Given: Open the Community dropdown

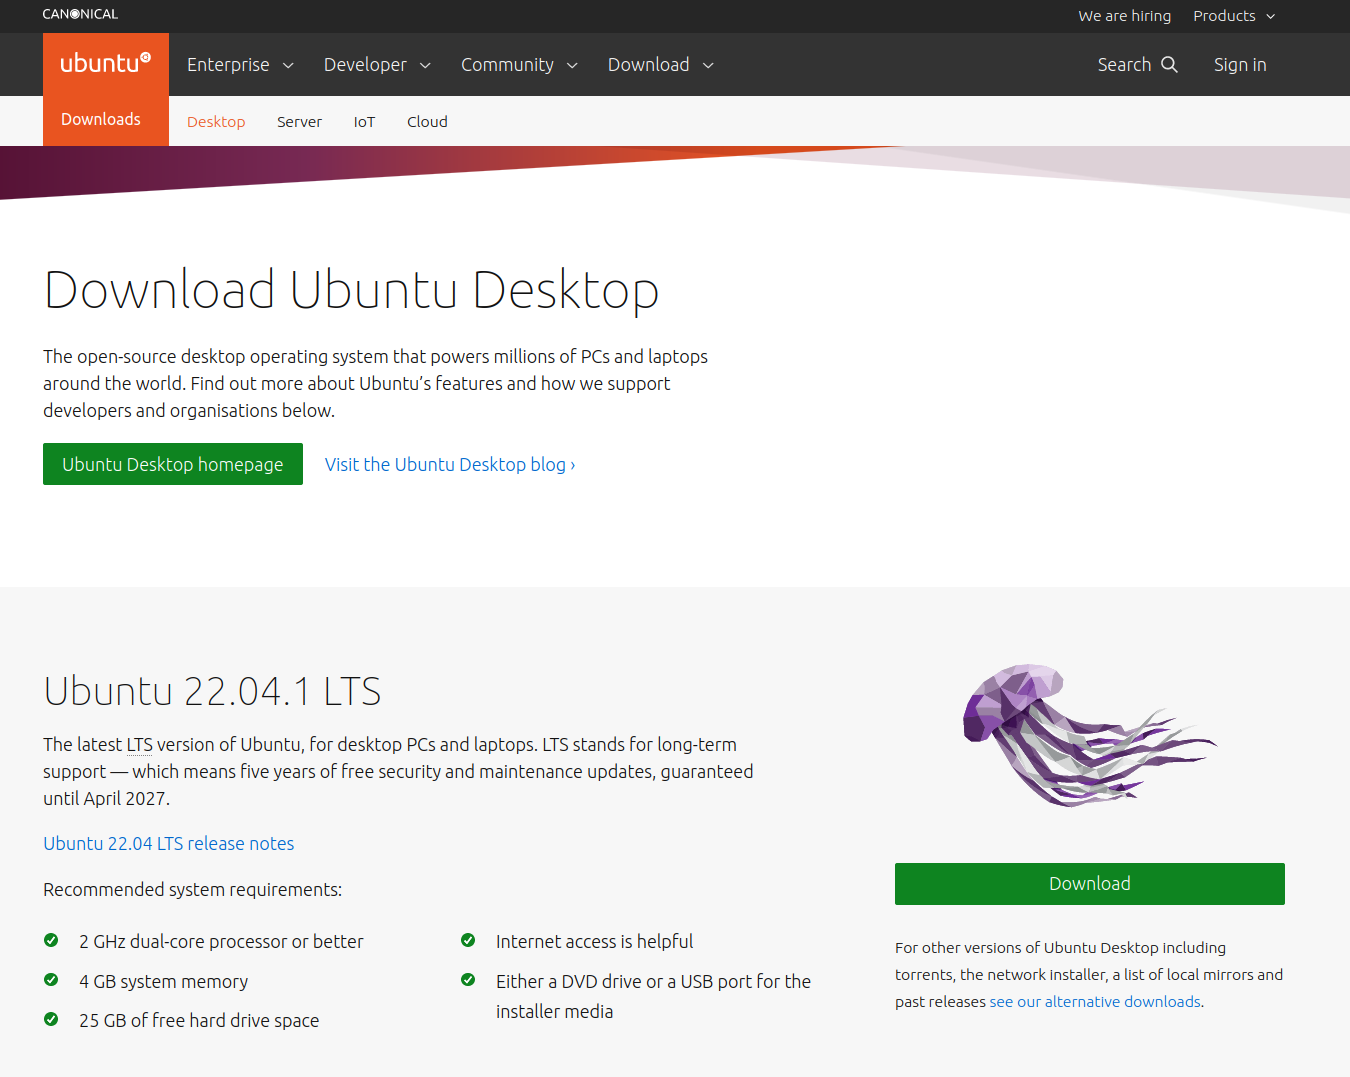Looking at the screenshot, I should [x=519, y=65].
